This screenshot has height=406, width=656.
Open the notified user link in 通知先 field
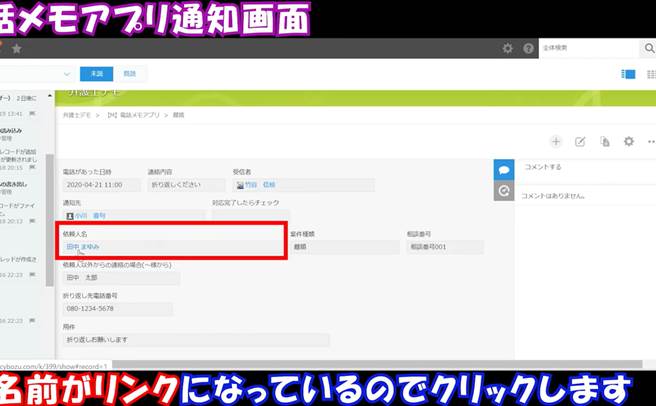90,216
